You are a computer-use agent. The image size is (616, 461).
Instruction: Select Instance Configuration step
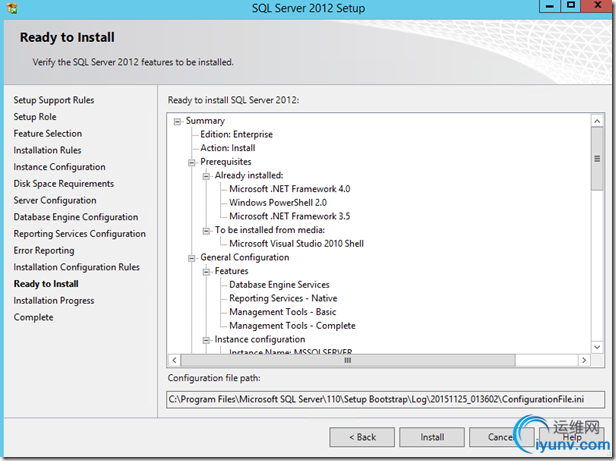point(59,167)
